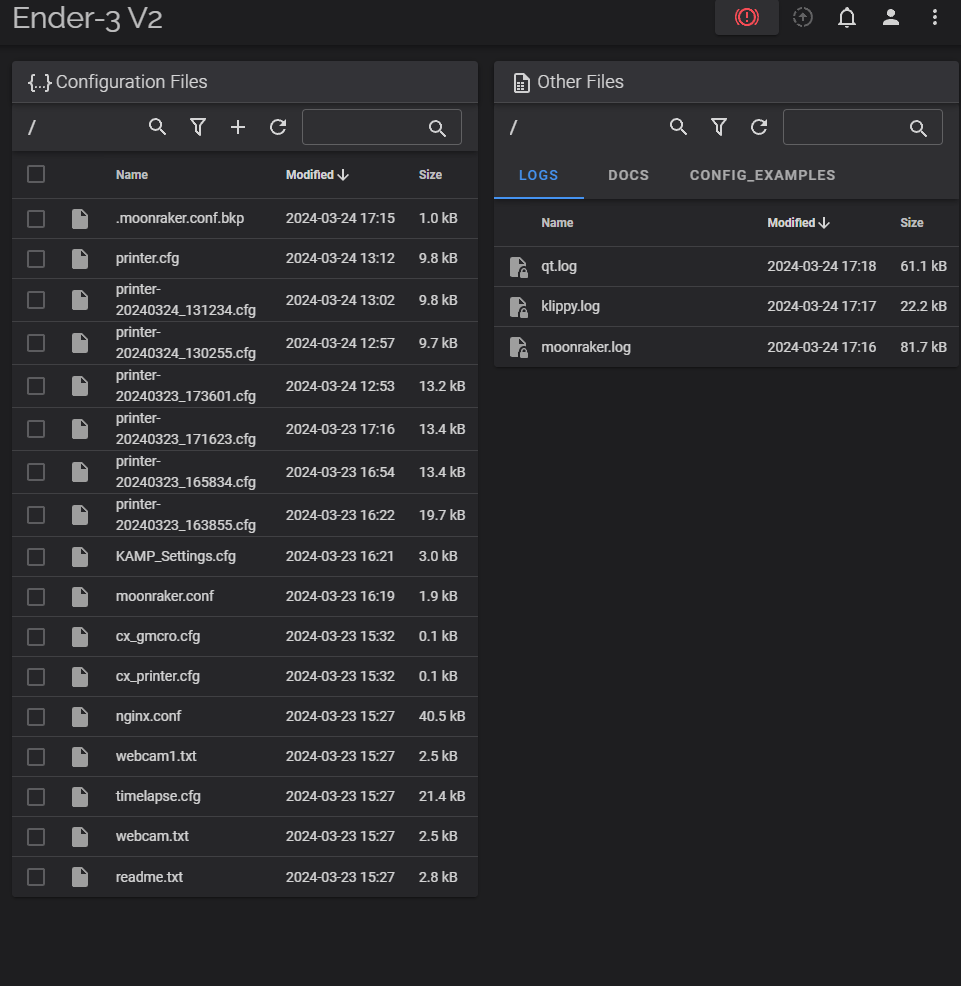Image resolution: width=961 pixels, height=986 pixels.
Task: Select checkbox for printer-20240324_131234.cfg
Action: 36,300
